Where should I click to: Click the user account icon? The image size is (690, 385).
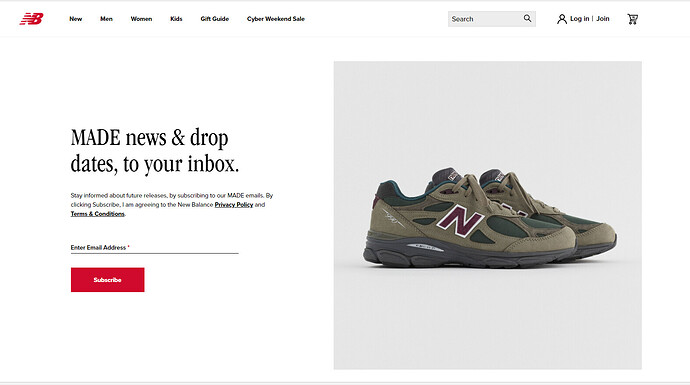(x=562, y=19)
